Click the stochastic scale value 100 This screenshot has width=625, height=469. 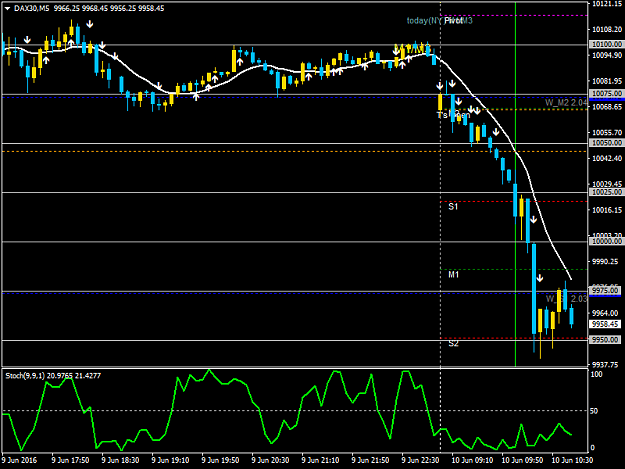click(x=596, y=374)
